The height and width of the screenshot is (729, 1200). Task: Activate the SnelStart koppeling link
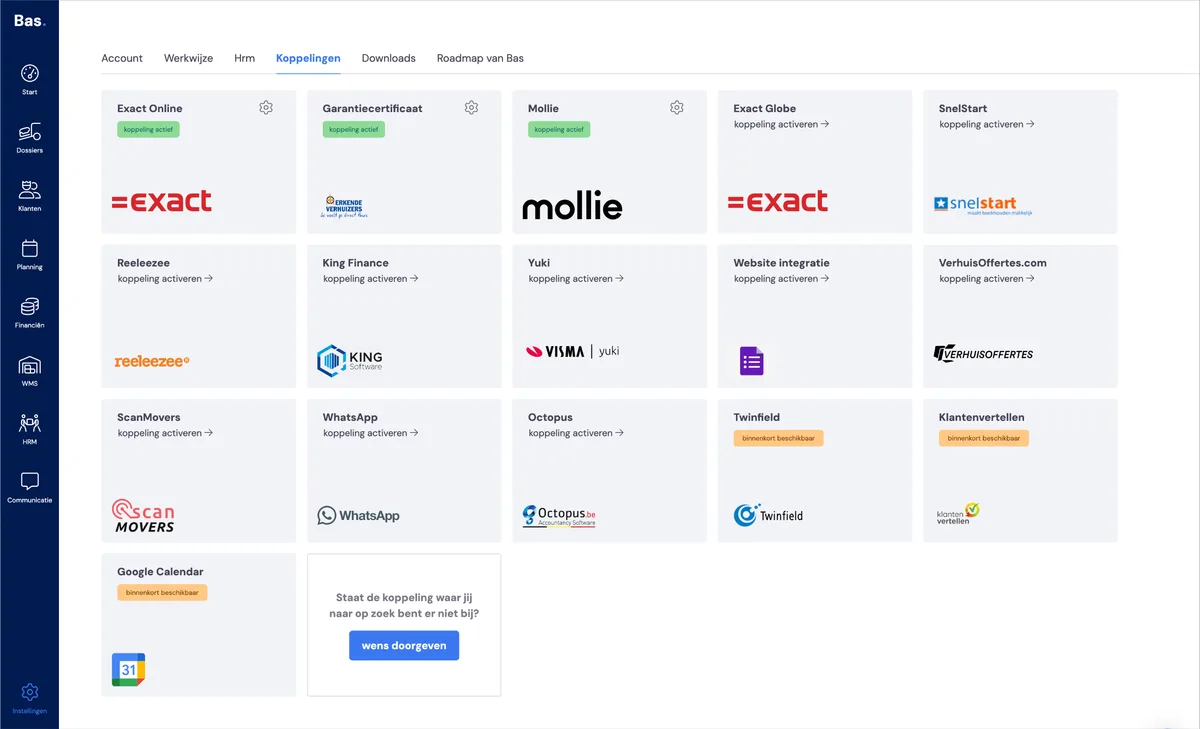click(x=987, y=125)
